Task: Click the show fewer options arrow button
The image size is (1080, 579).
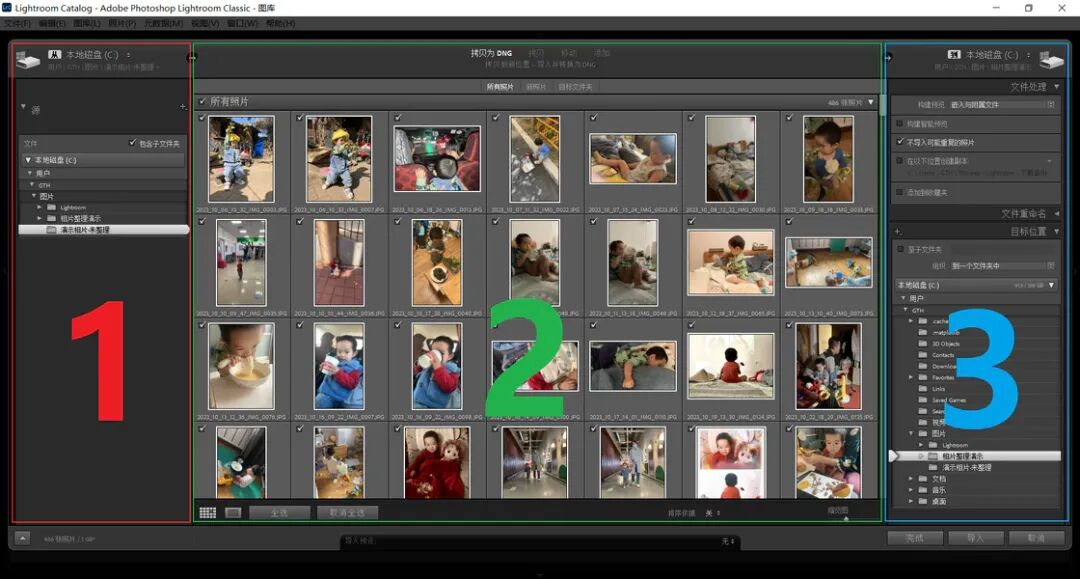Action: pos(22,538)
